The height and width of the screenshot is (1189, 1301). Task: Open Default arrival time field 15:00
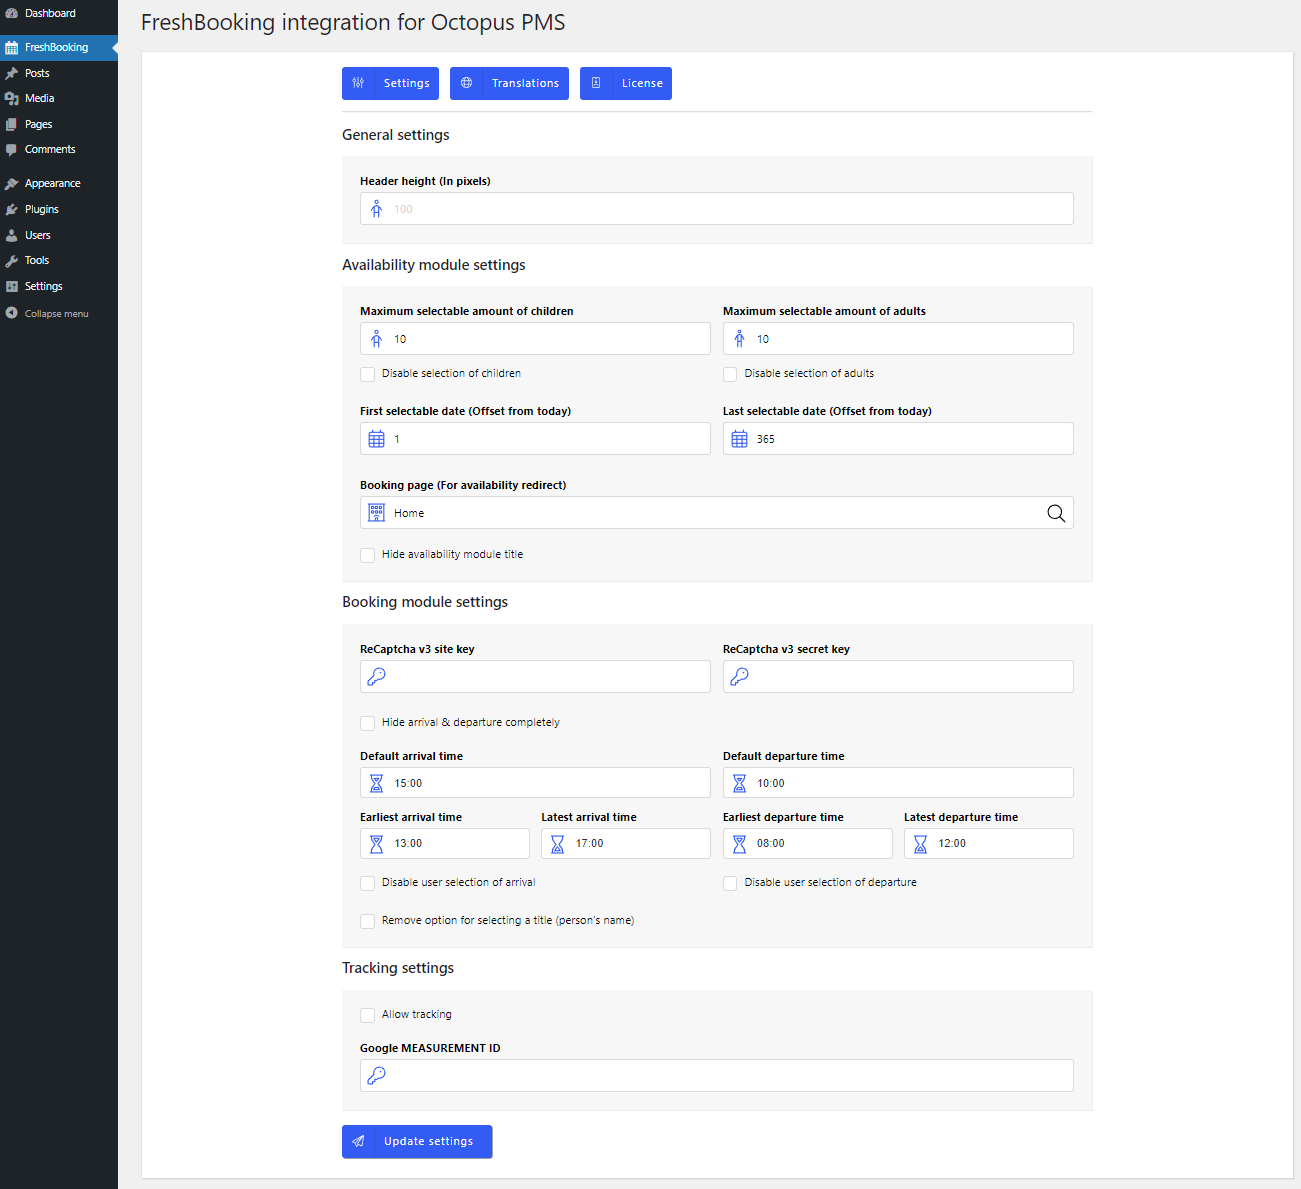(535, 783)
